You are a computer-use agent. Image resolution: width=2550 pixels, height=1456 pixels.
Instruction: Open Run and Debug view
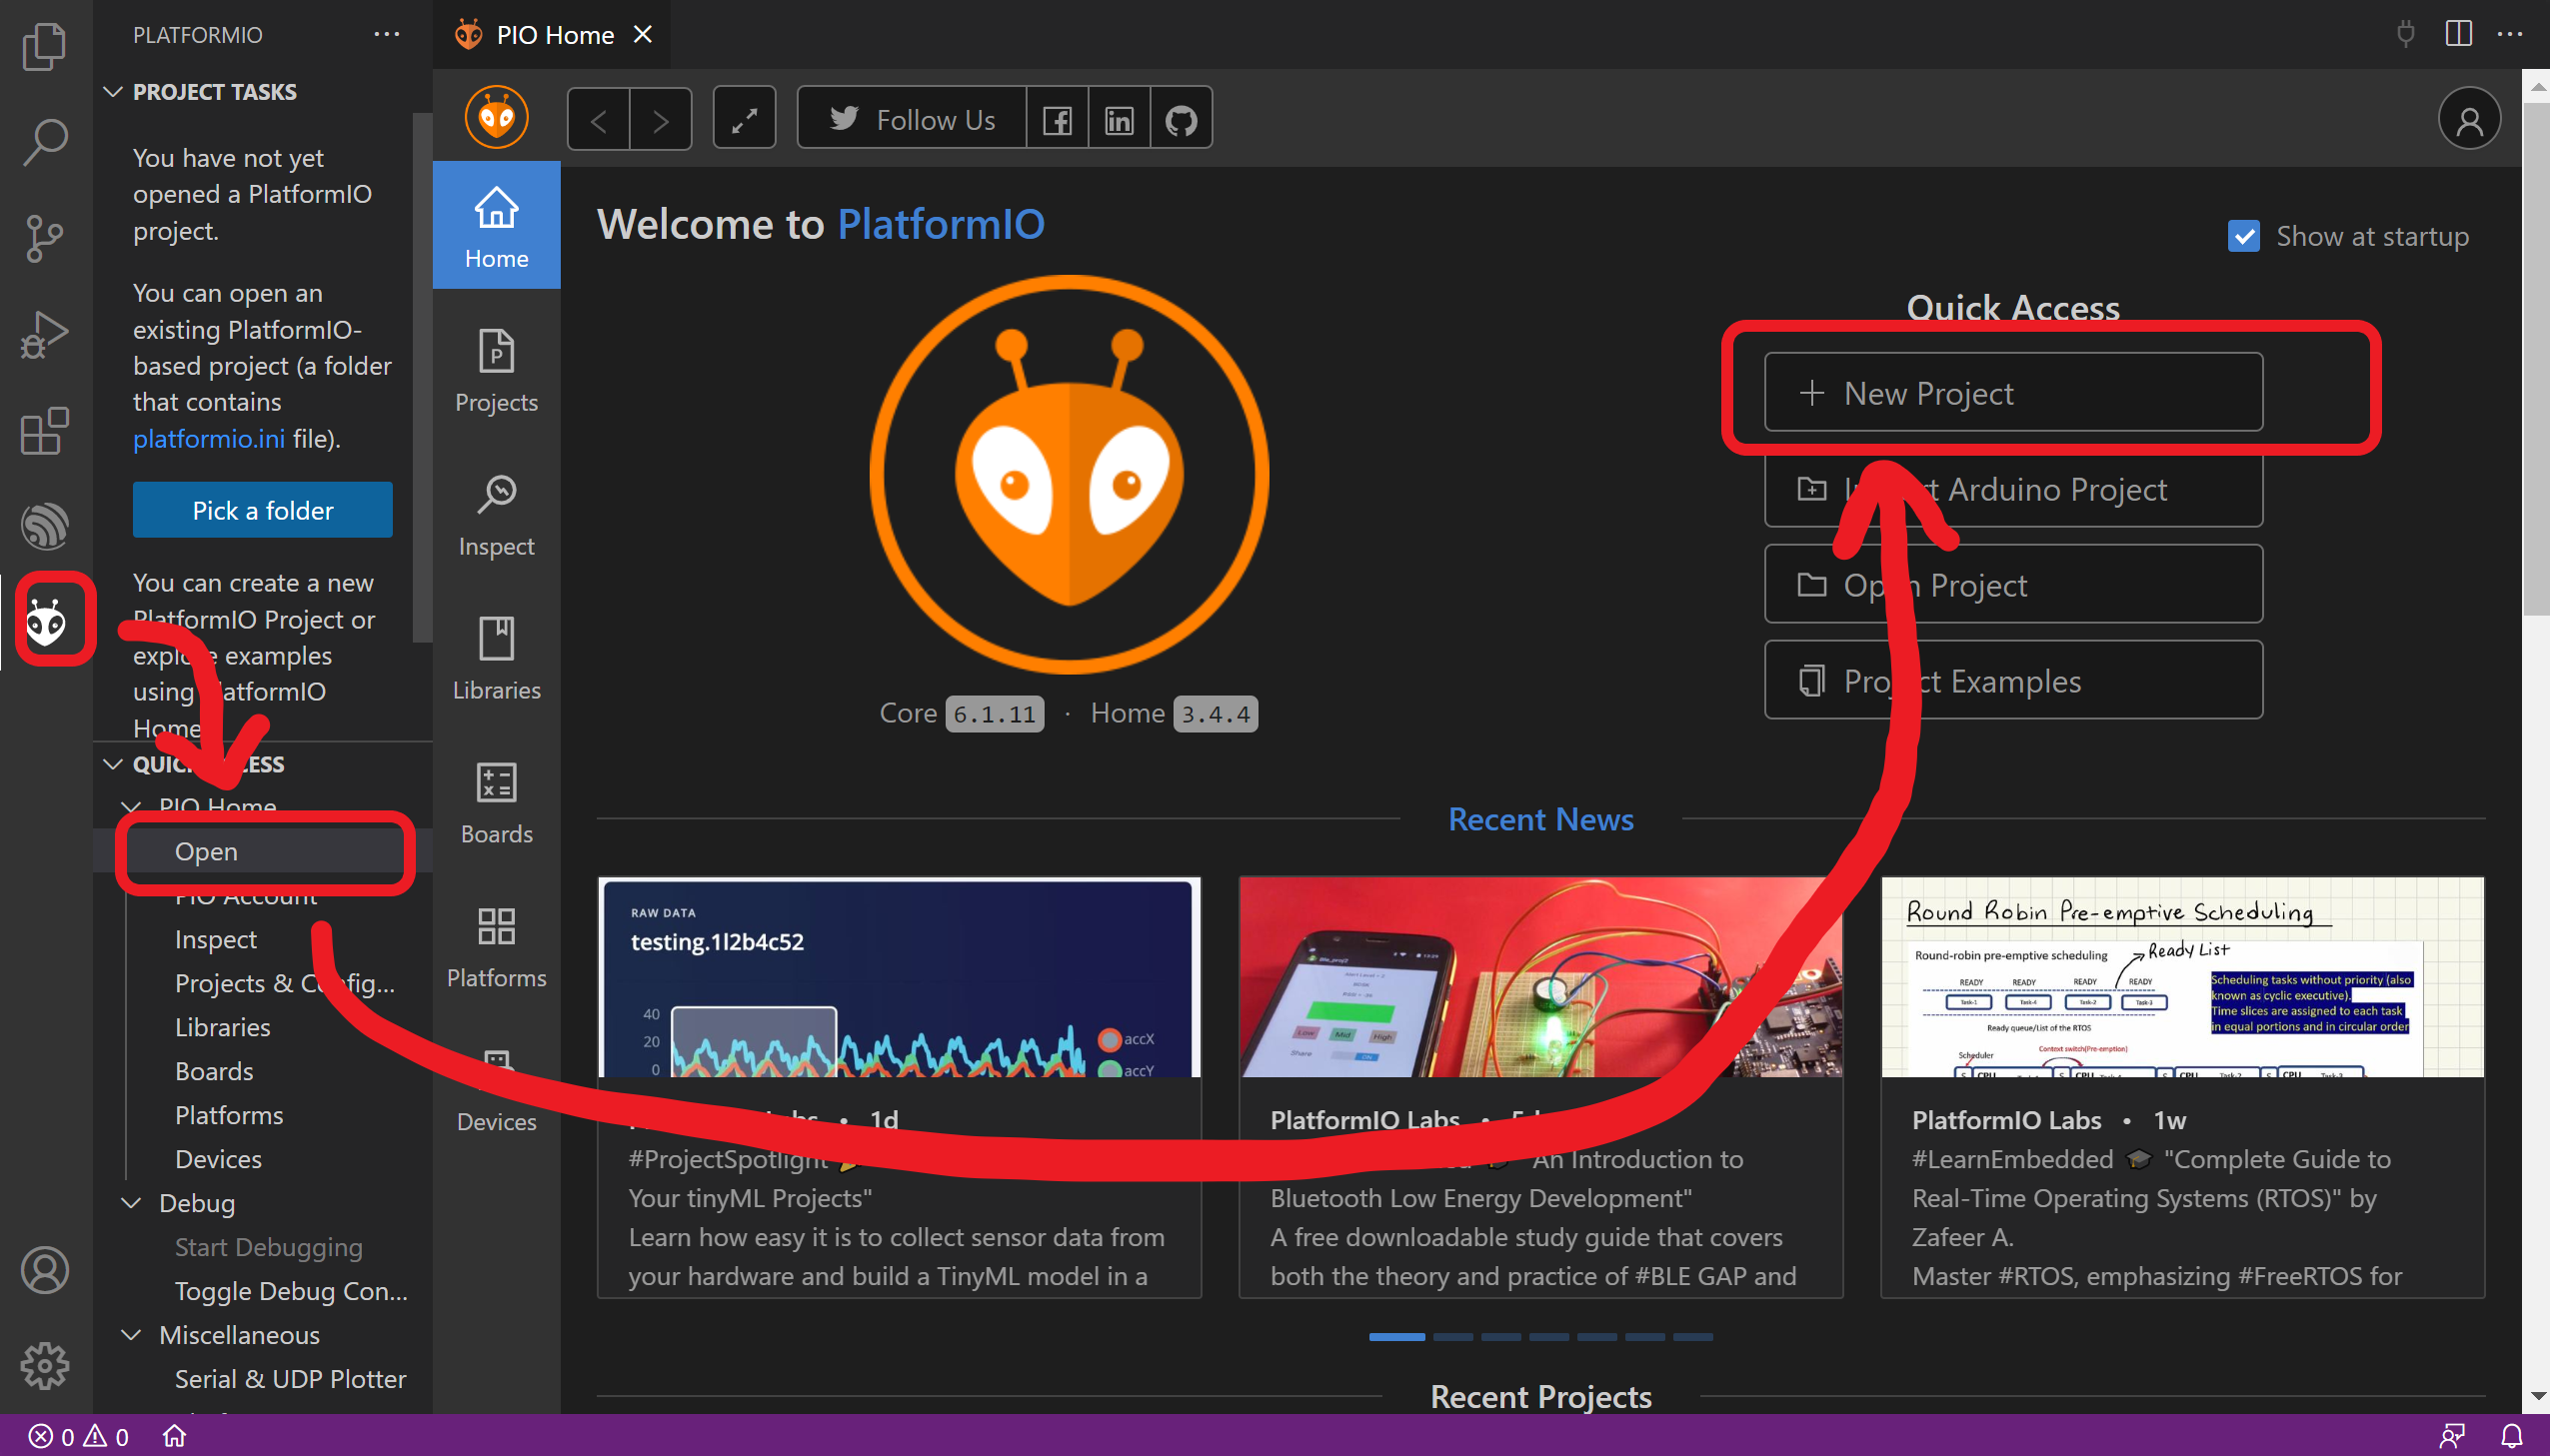tap(45, 334)
